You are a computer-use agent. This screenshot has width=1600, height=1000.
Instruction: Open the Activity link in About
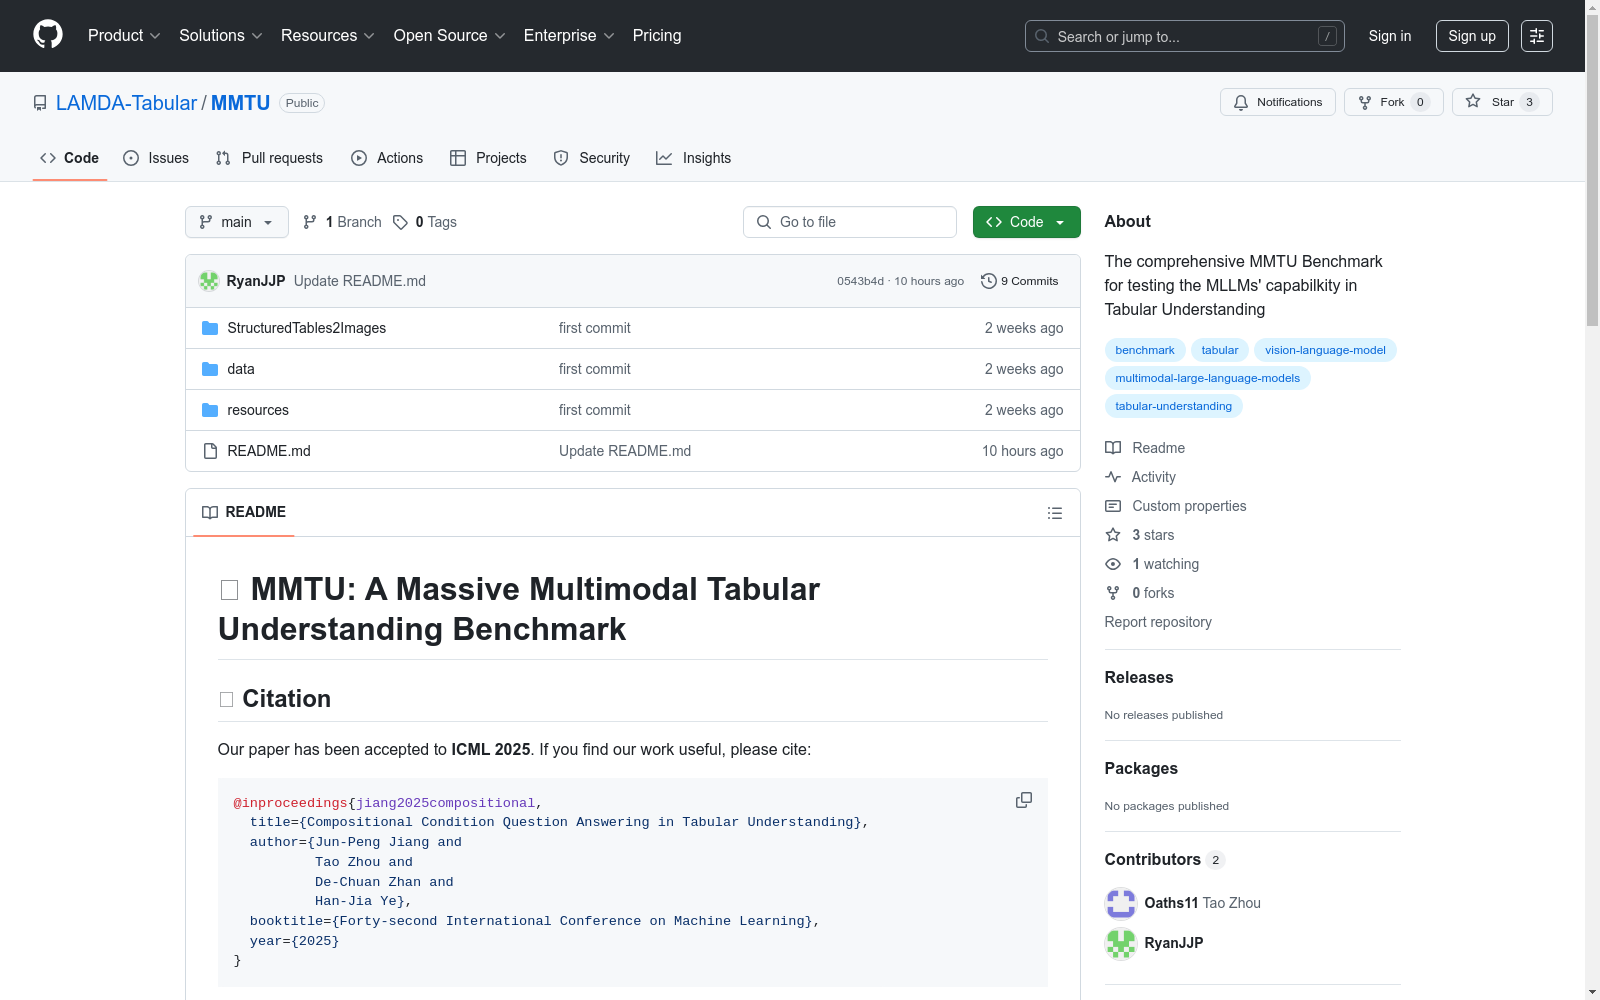(x=1140, y=477)
